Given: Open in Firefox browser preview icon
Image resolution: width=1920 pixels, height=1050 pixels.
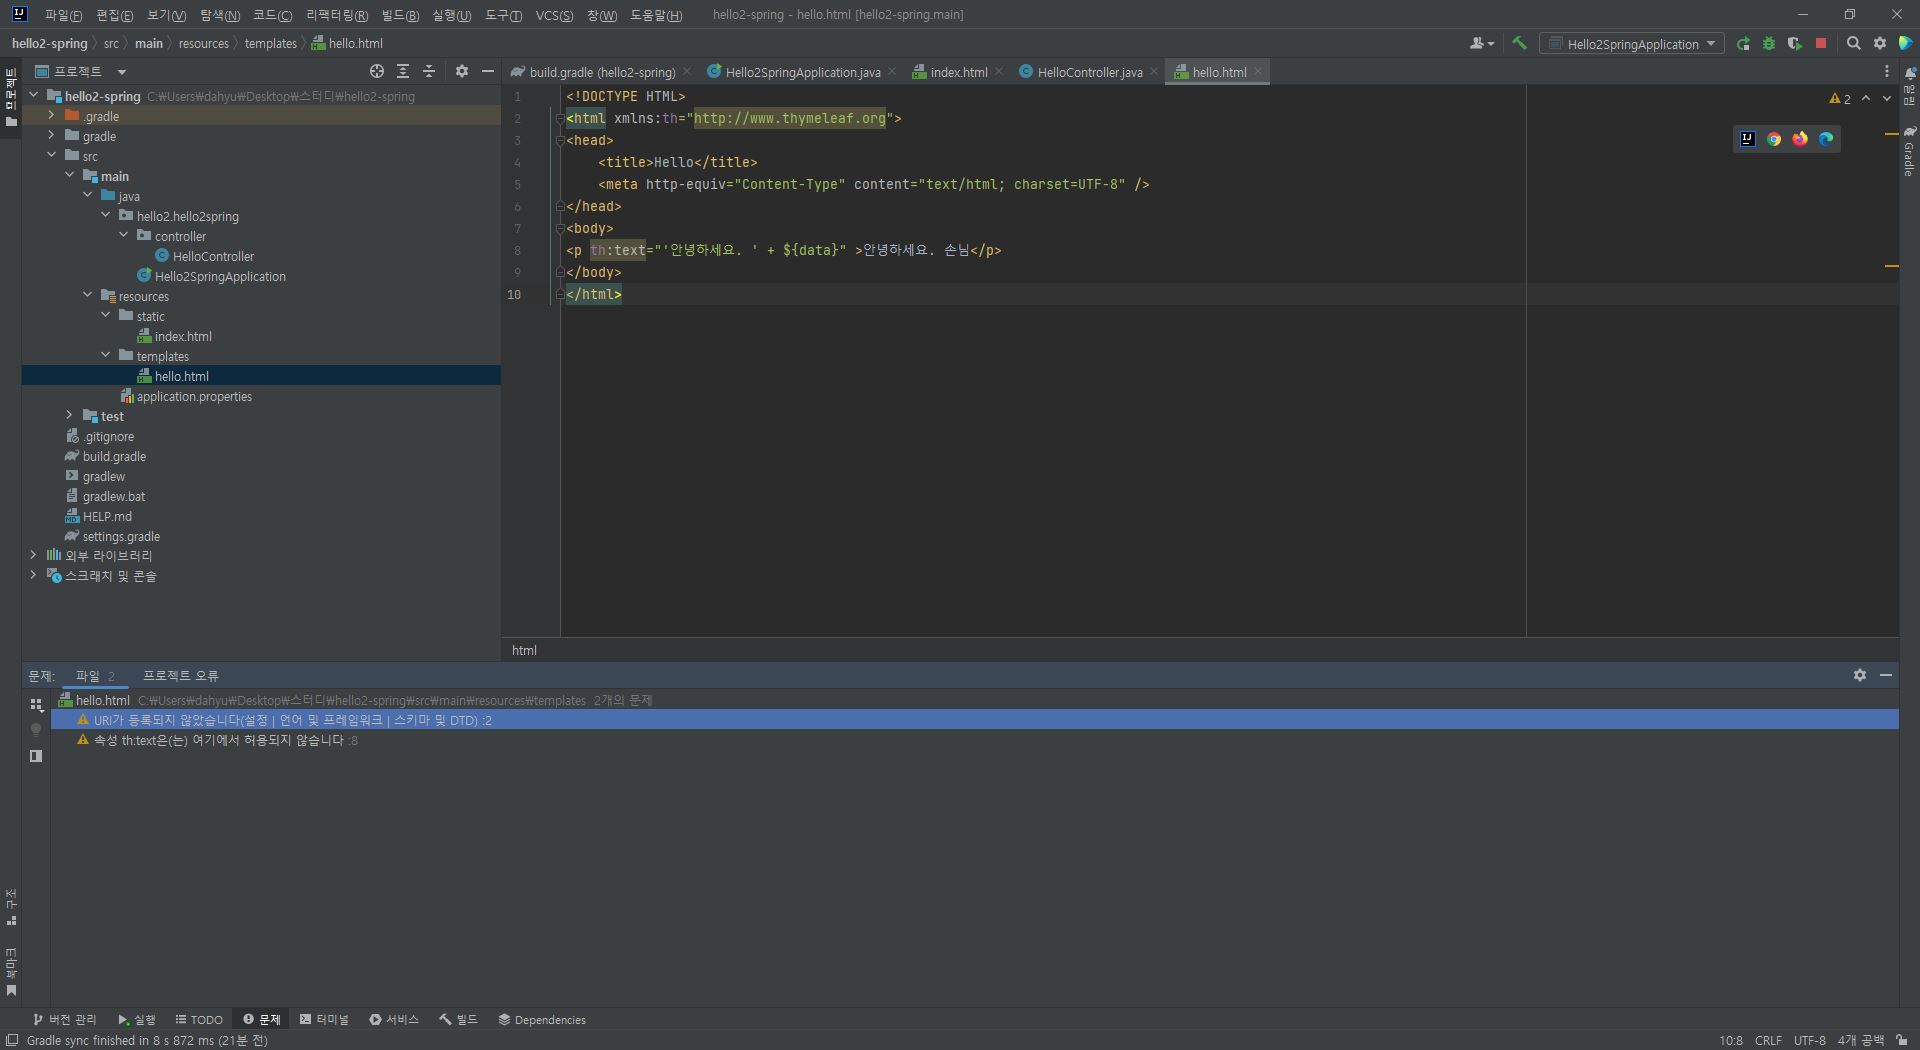Looking at the screenshot, I should pos(1800,139).
